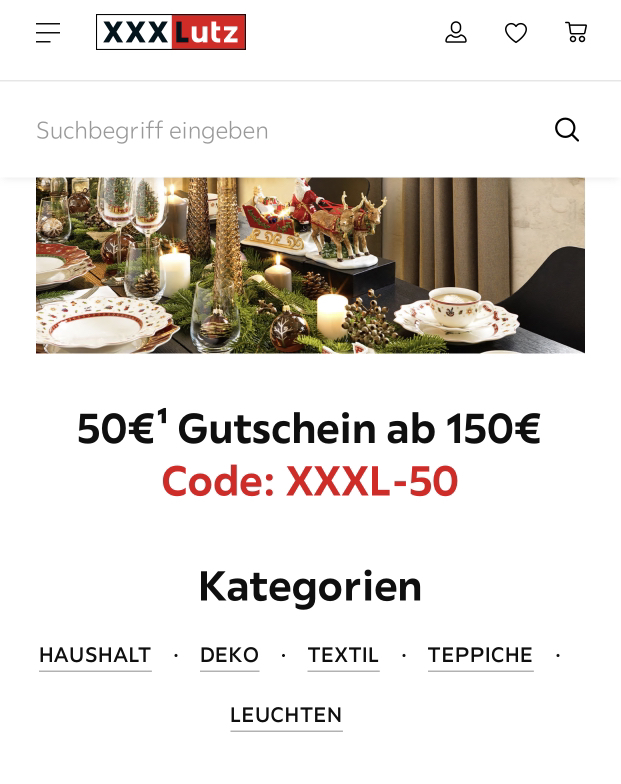The width and height of the screenshot is (621, 784).
Task: Select the TEXTIL category
Action: coord(343,655)
